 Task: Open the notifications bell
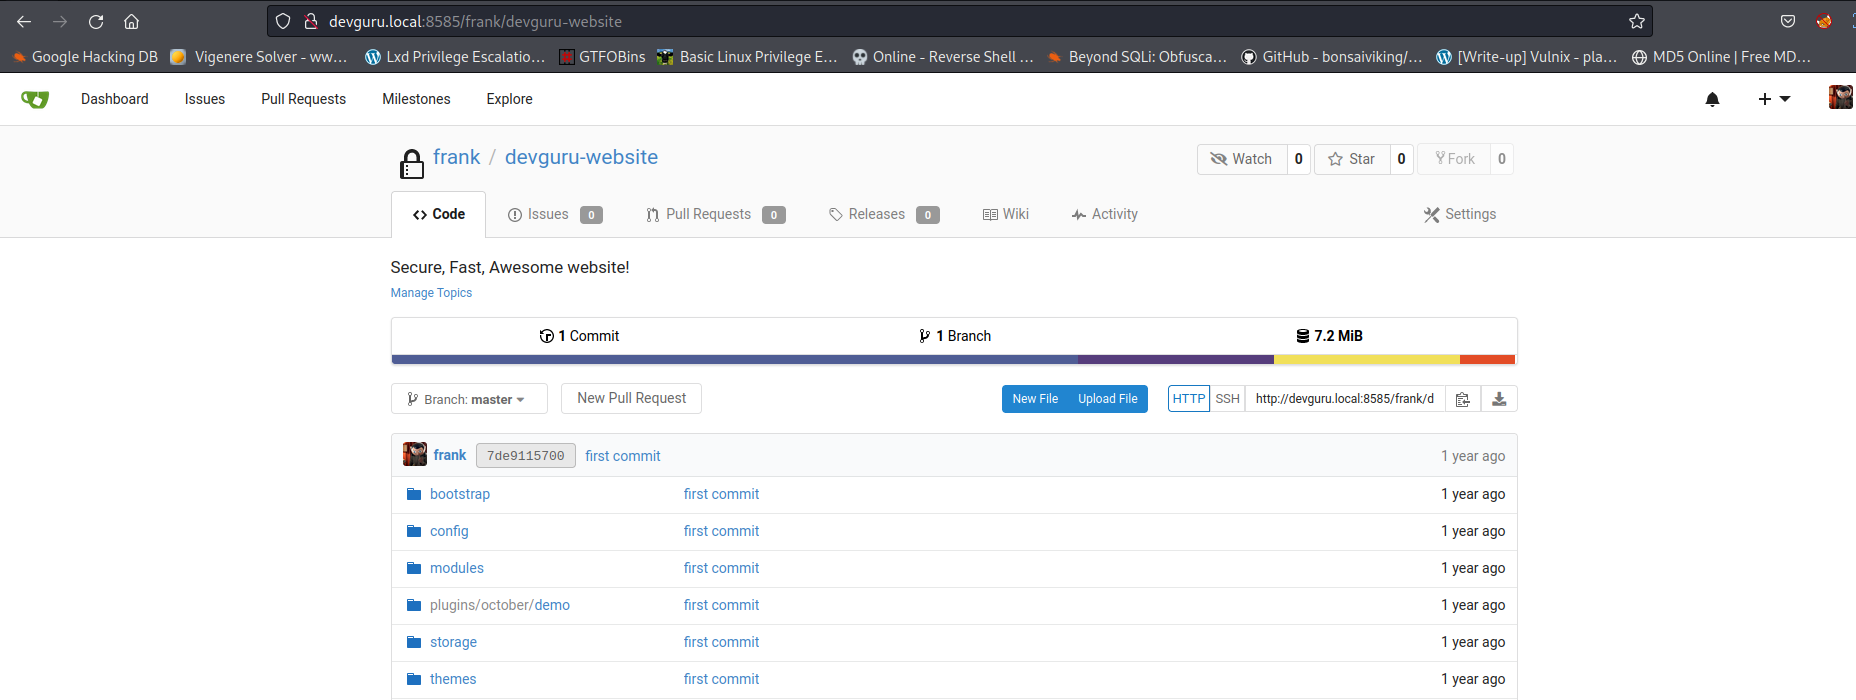1712,99
